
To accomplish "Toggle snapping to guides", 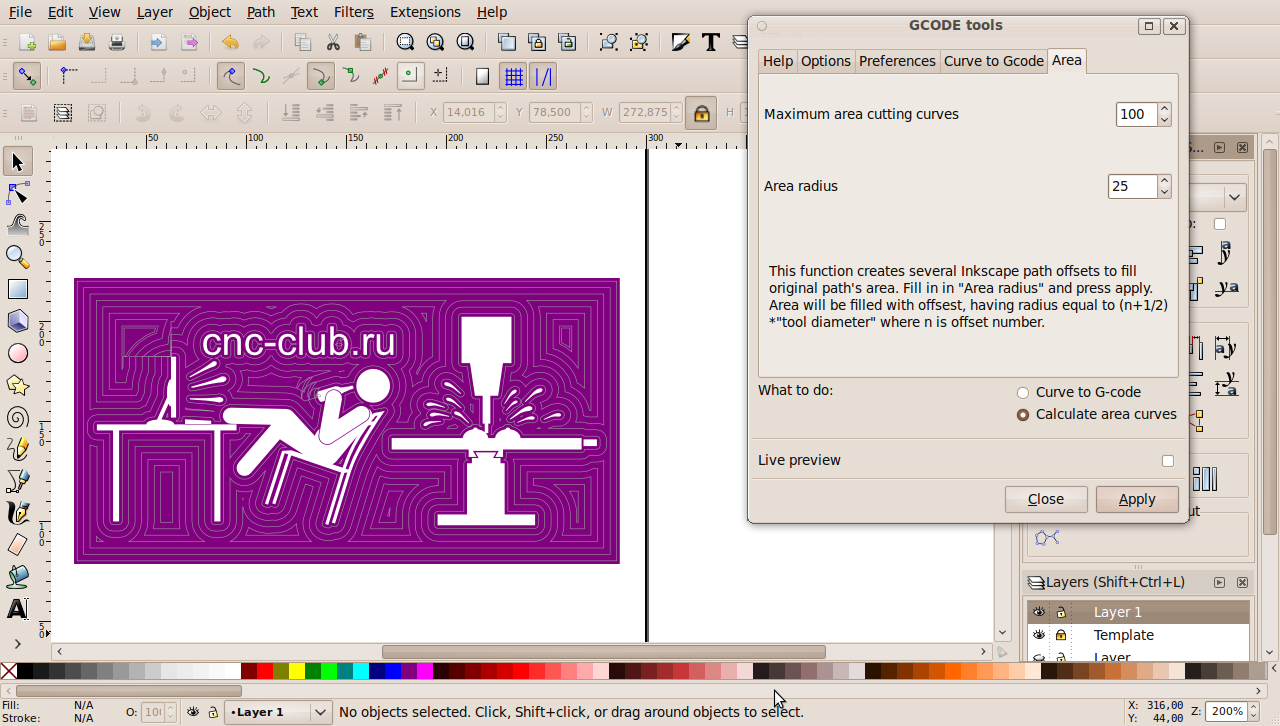I will [543, 77].
